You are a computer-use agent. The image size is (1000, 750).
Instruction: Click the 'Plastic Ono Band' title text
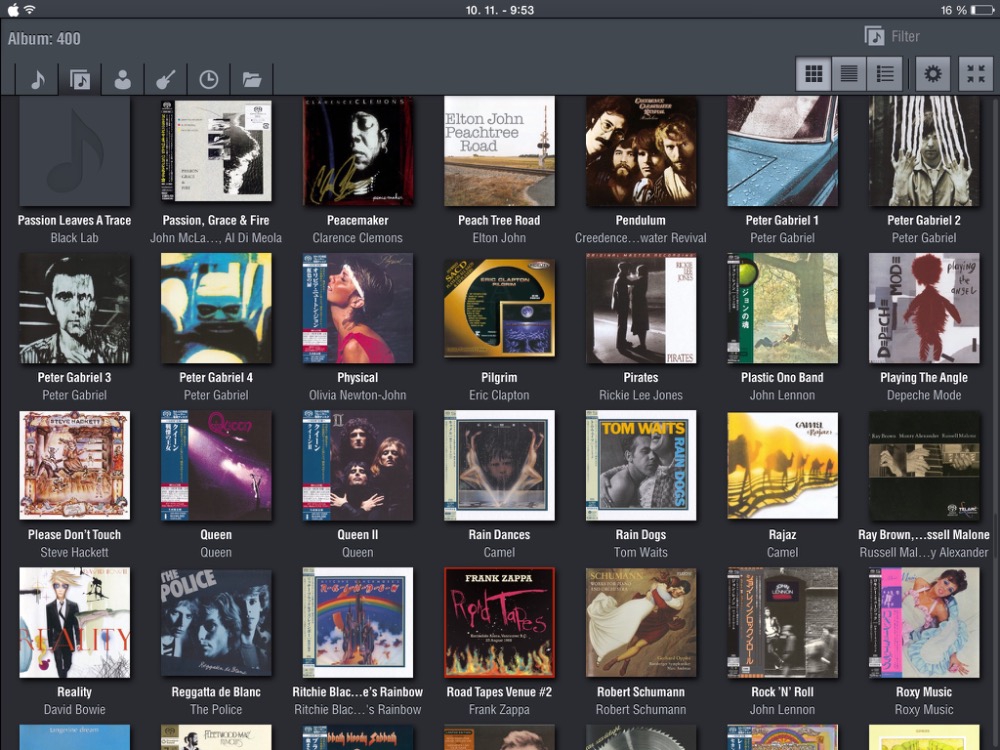[x=783, y=378]
